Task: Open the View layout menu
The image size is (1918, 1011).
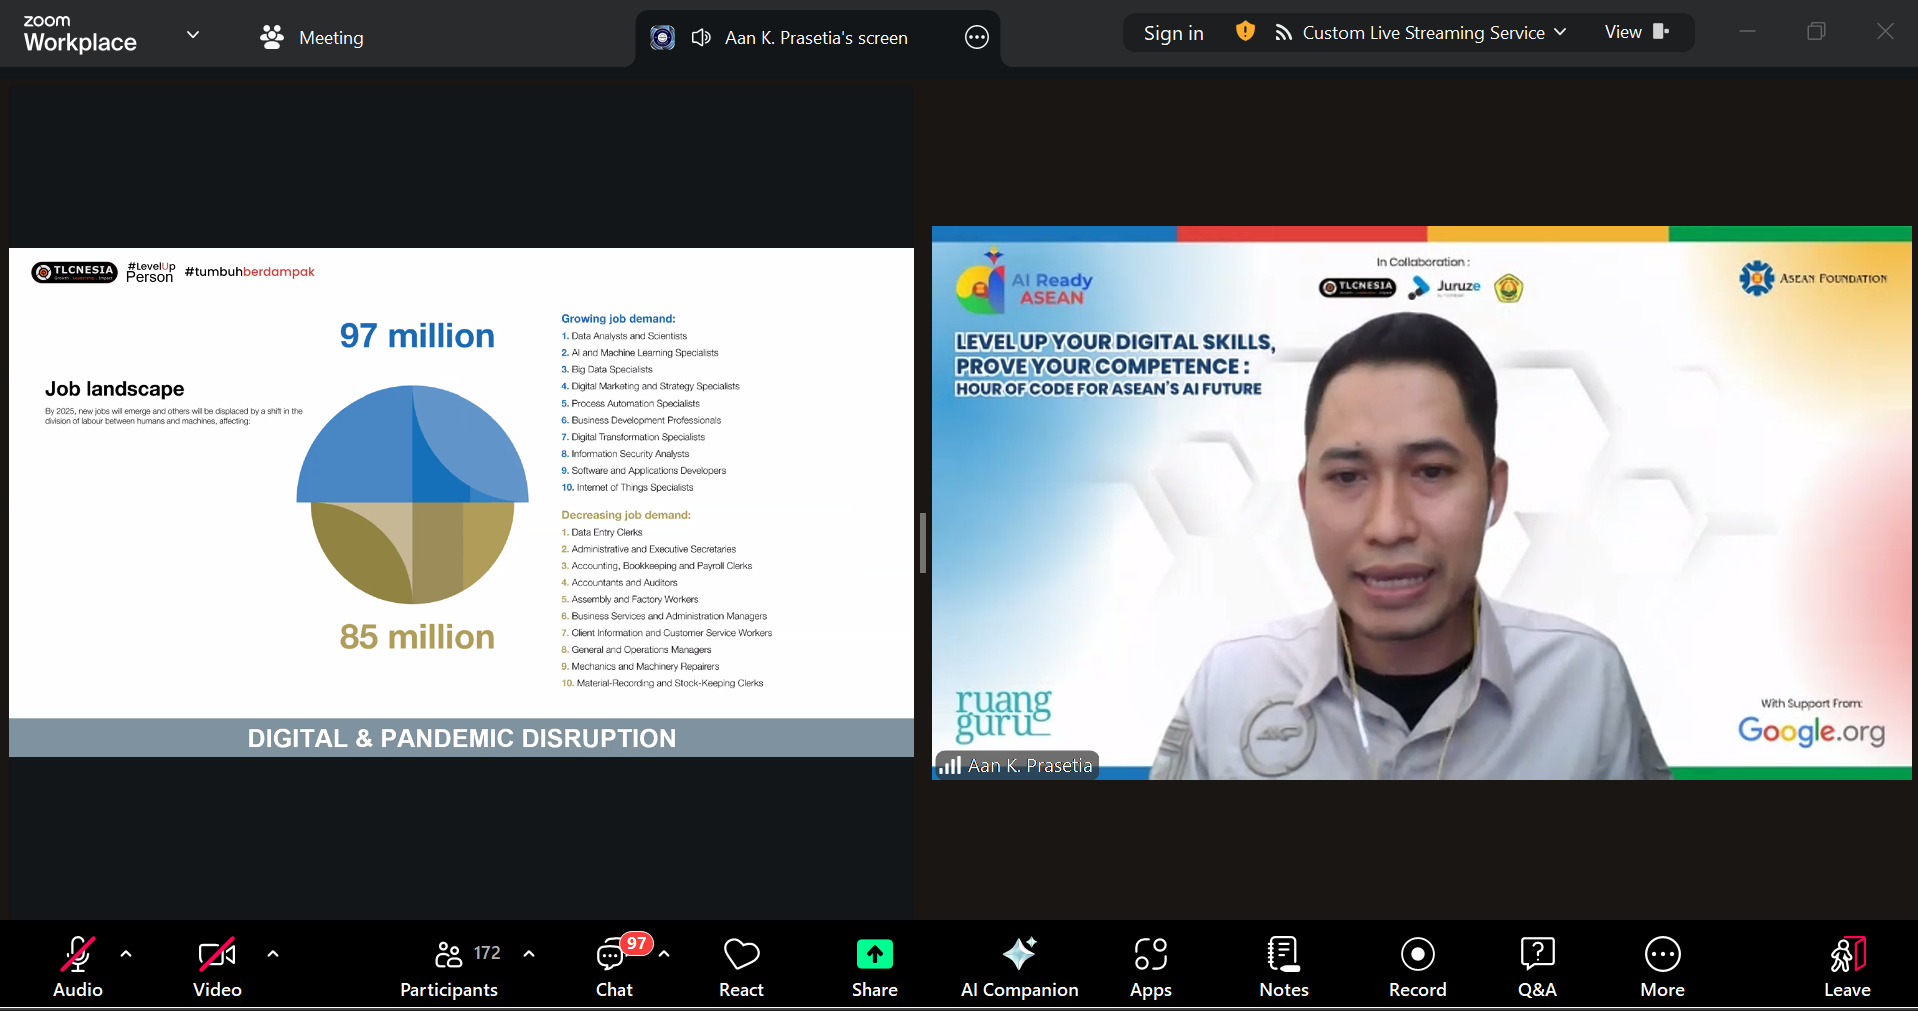Action: (x=1636, y=32)
